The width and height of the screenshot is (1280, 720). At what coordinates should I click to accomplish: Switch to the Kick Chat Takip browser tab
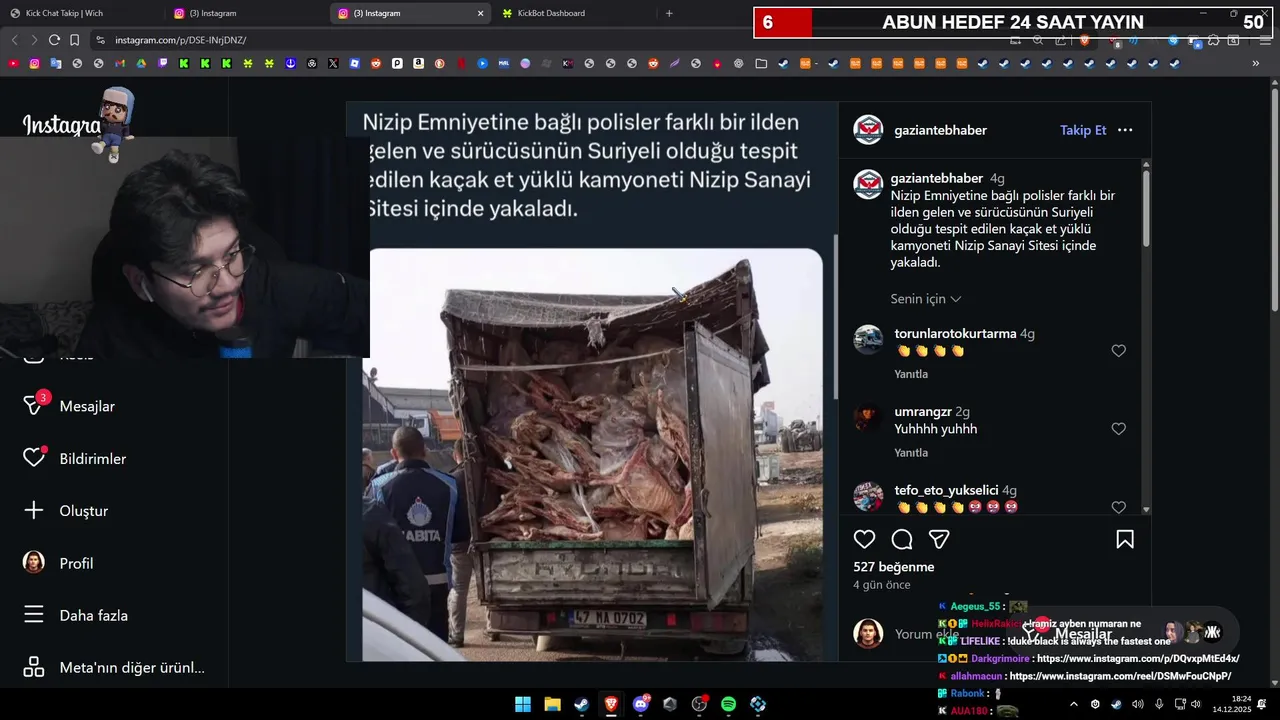pos(81,13)
